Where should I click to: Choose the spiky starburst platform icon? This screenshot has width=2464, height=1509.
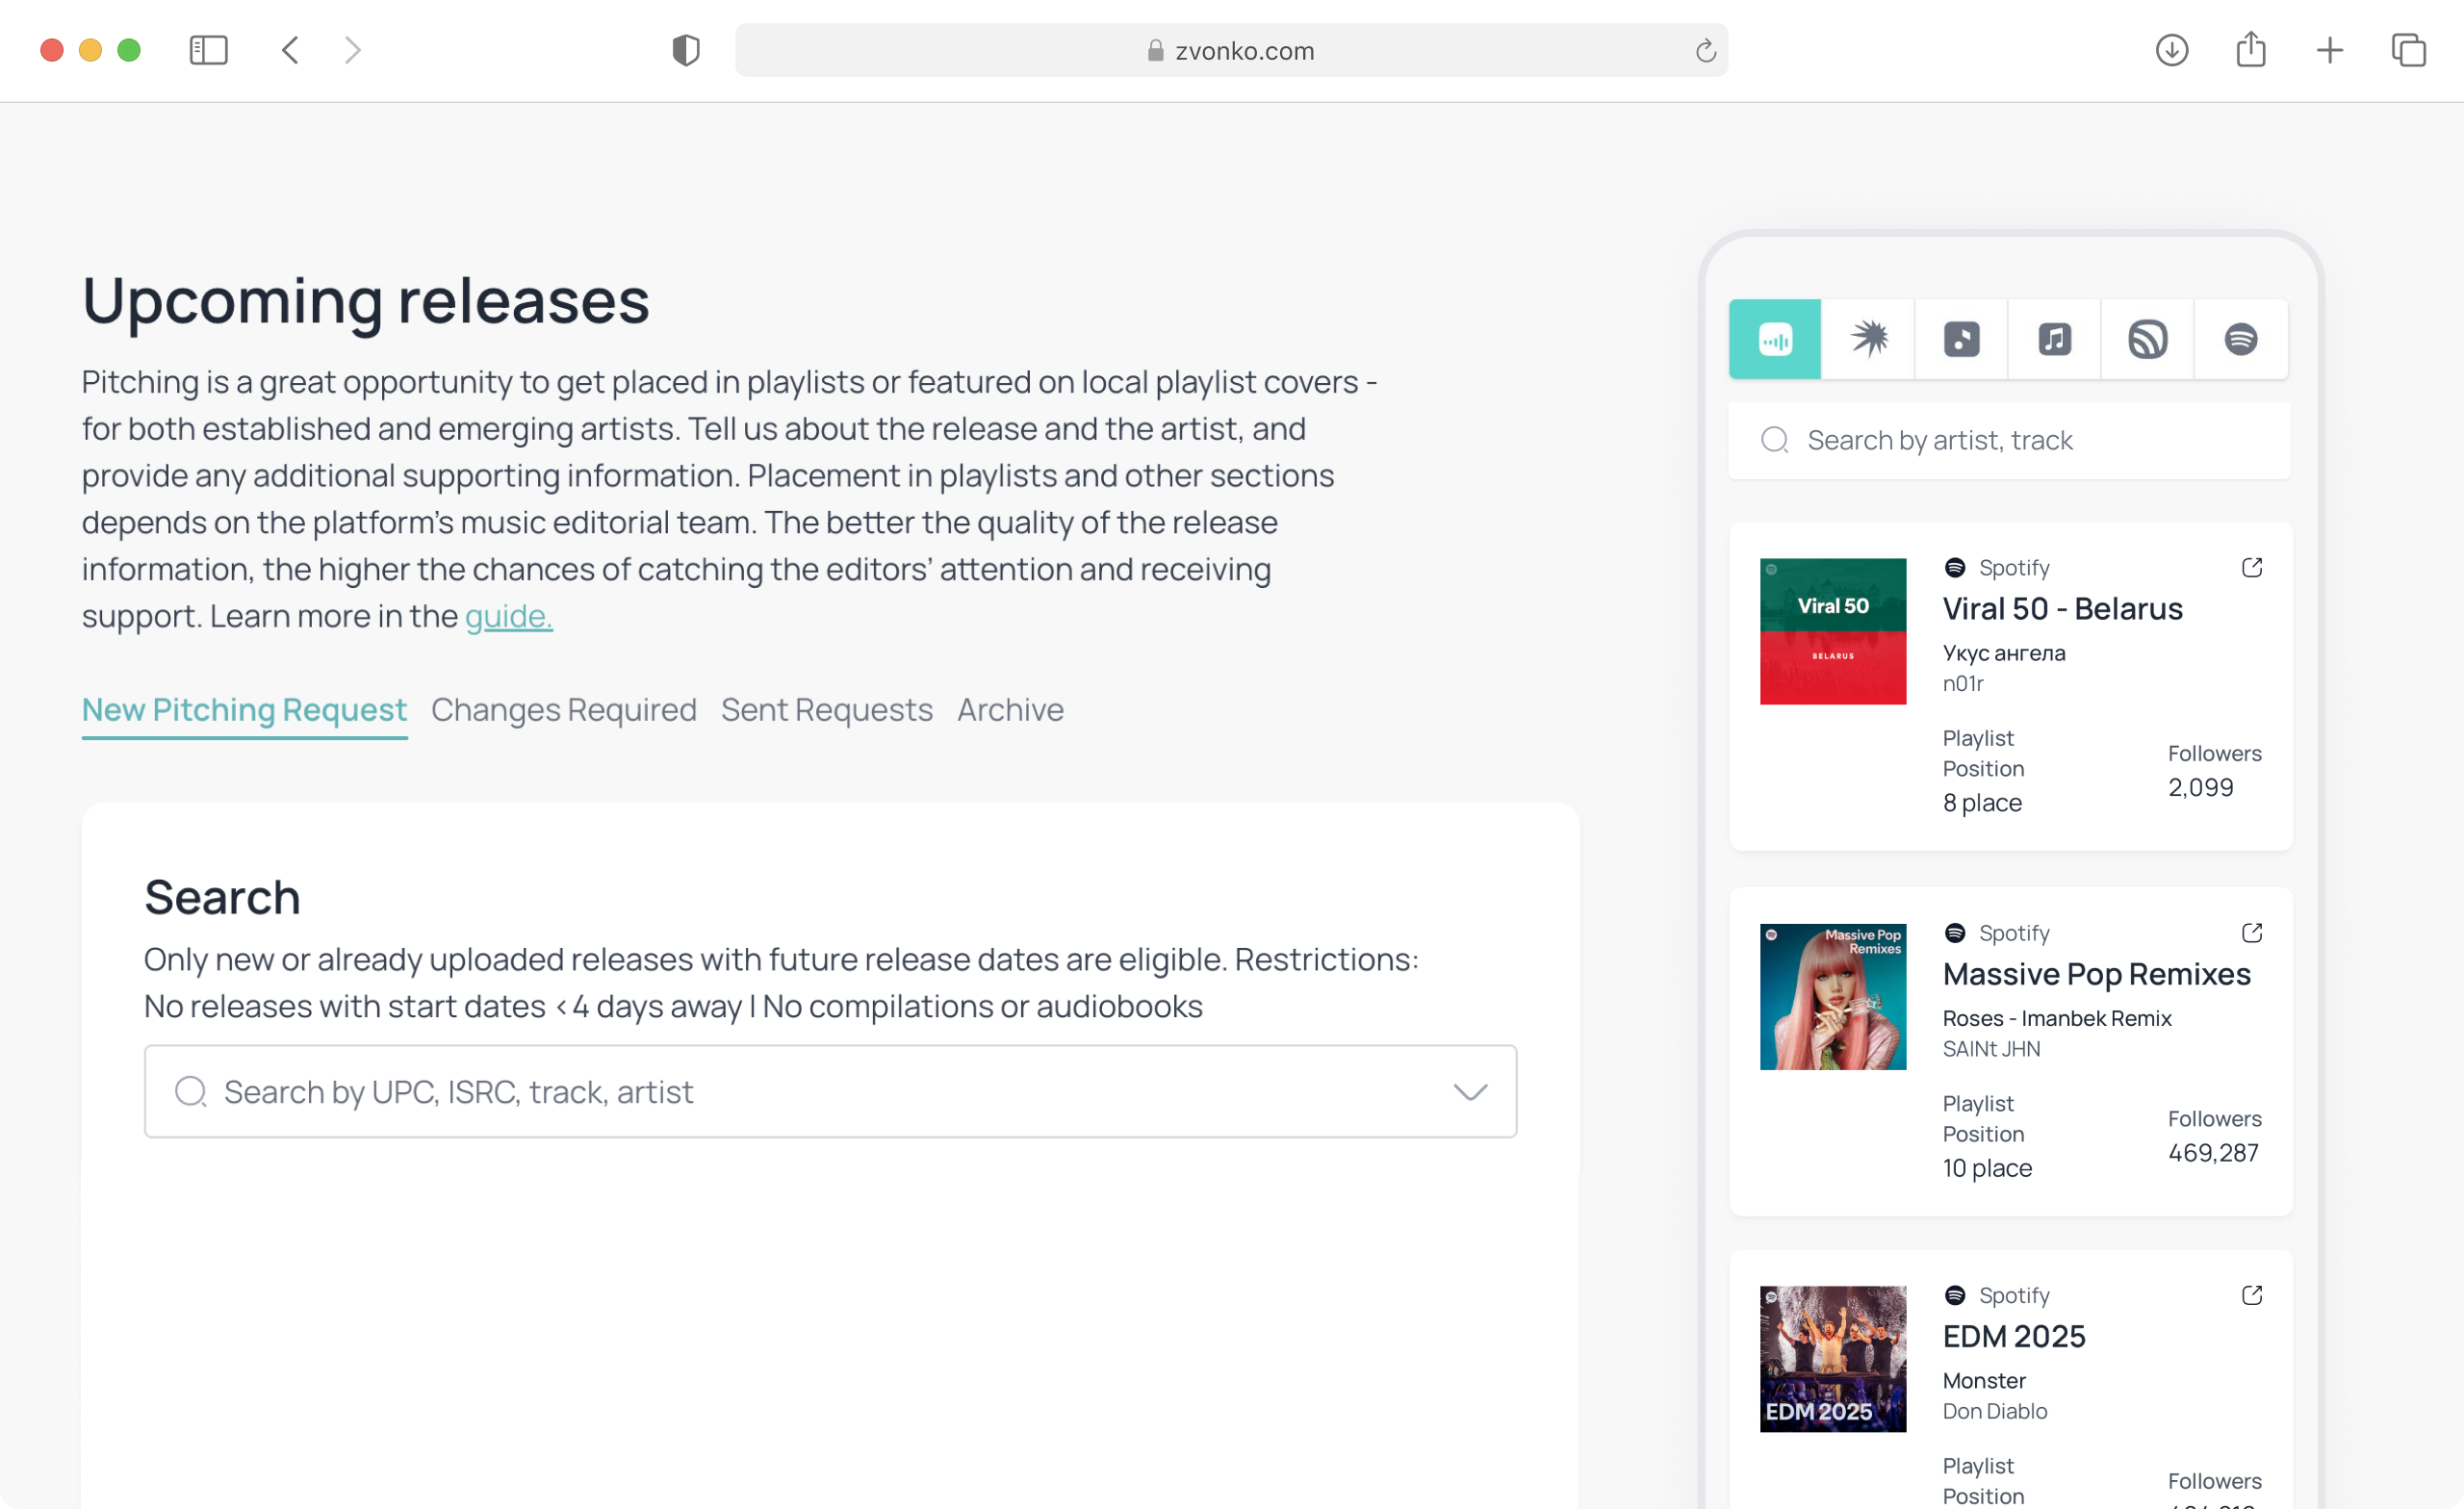click(x=1868, y=339)
